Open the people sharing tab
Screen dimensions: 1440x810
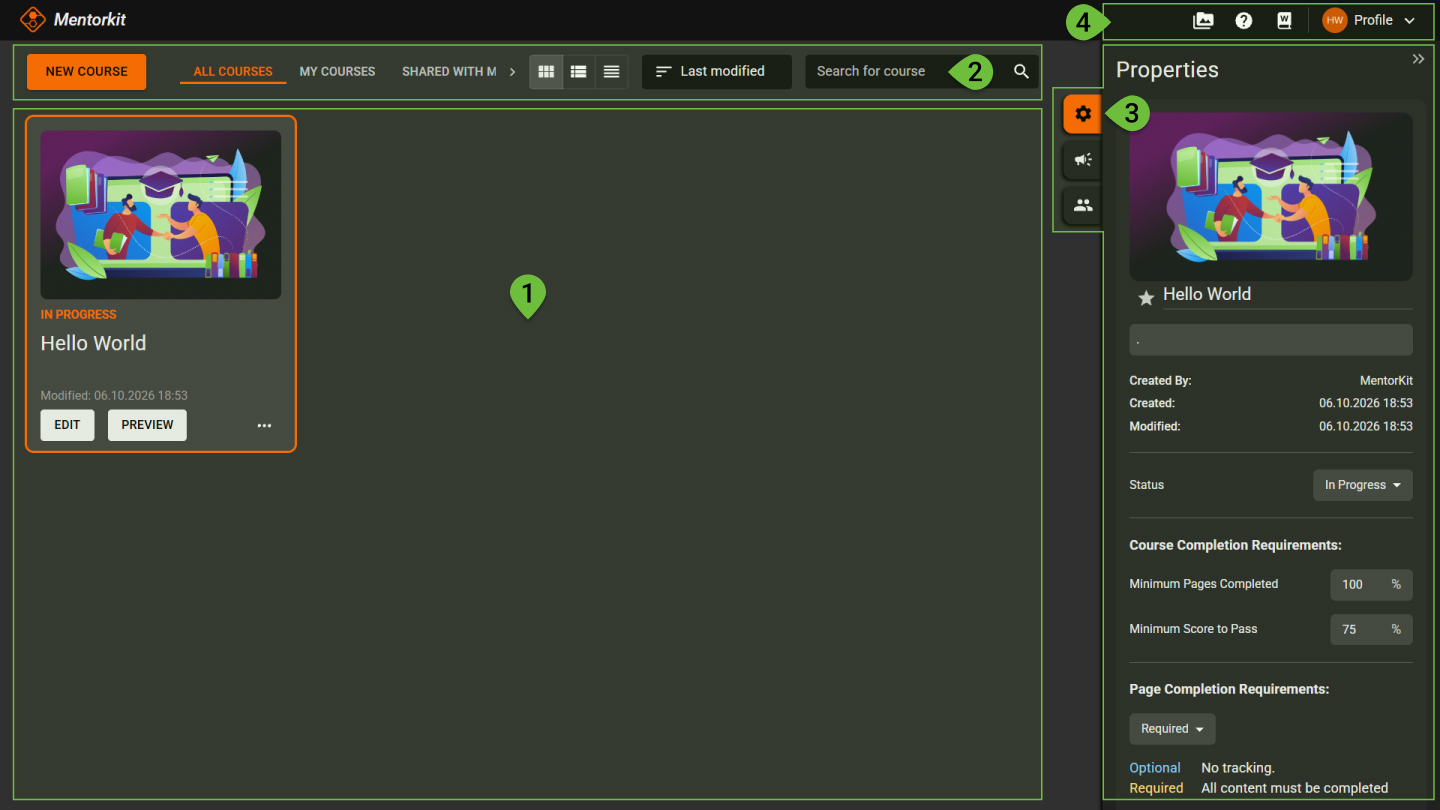[1082, 205]
